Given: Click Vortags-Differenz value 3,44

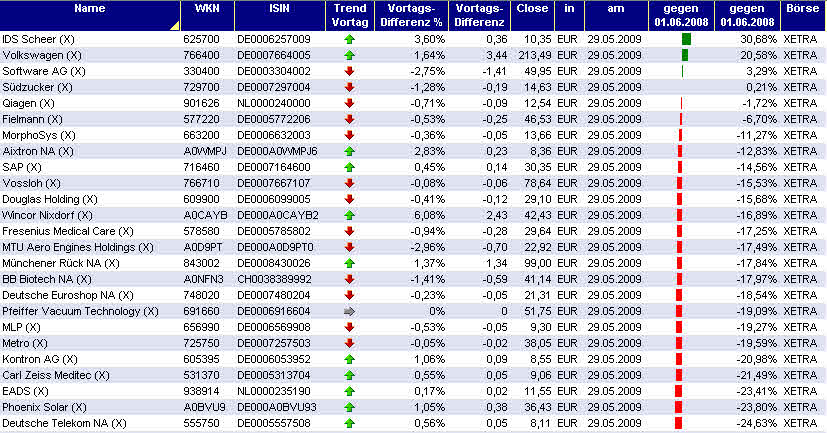Looking at the screenshot, I should click(497, 55).
